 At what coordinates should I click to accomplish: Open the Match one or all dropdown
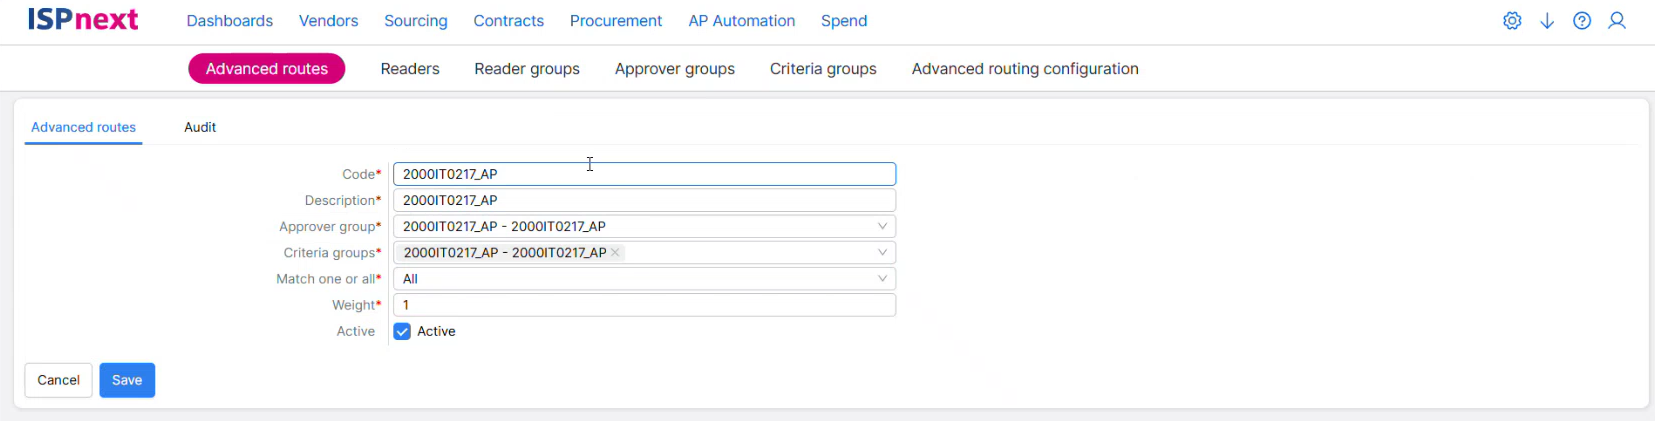pos(644,279)
